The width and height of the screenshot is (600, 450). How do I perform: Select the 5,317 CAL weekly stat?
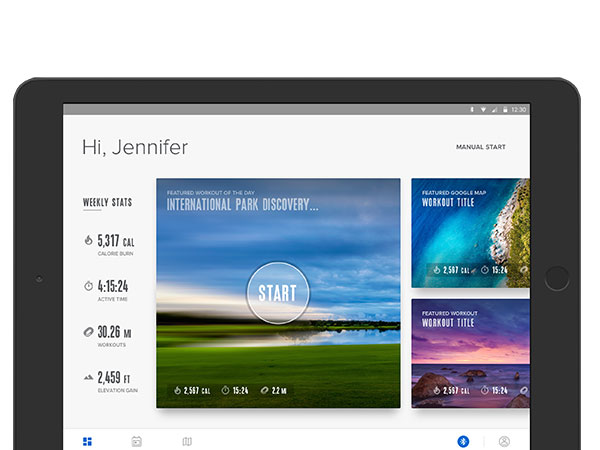(x=116, y=241)
